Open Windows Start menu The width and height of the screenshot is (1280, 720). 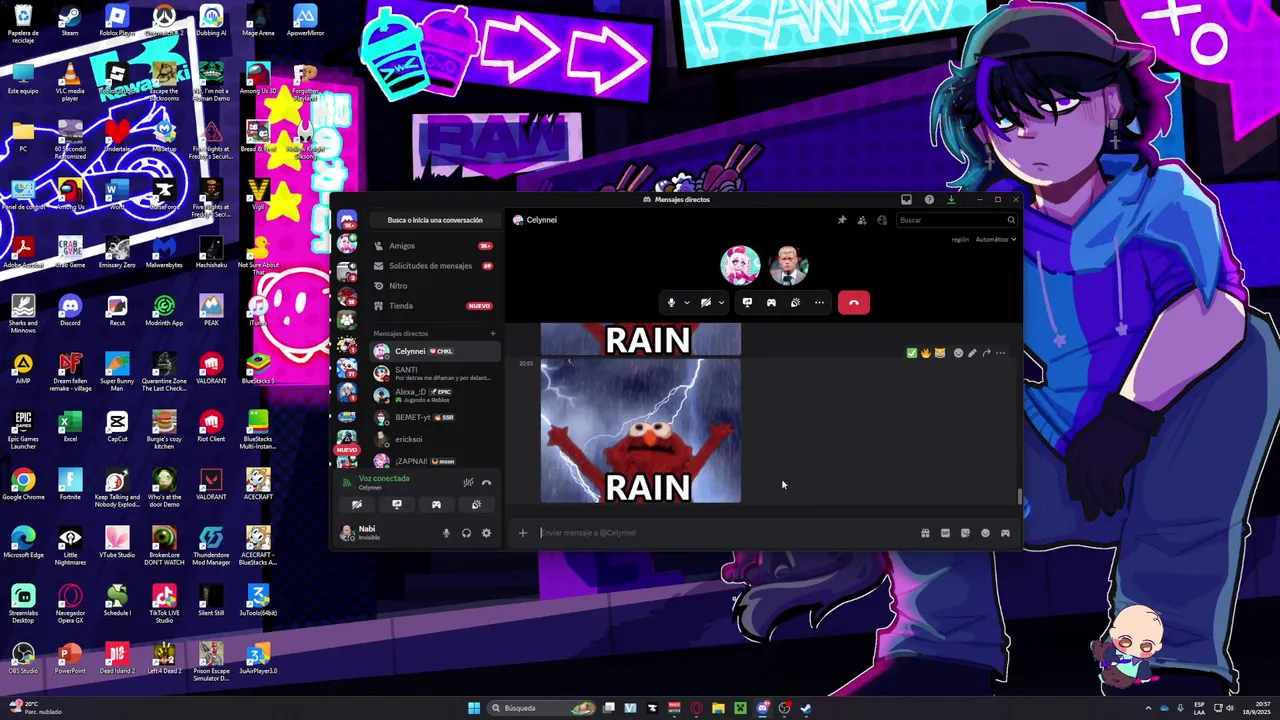tap(474, 708)
